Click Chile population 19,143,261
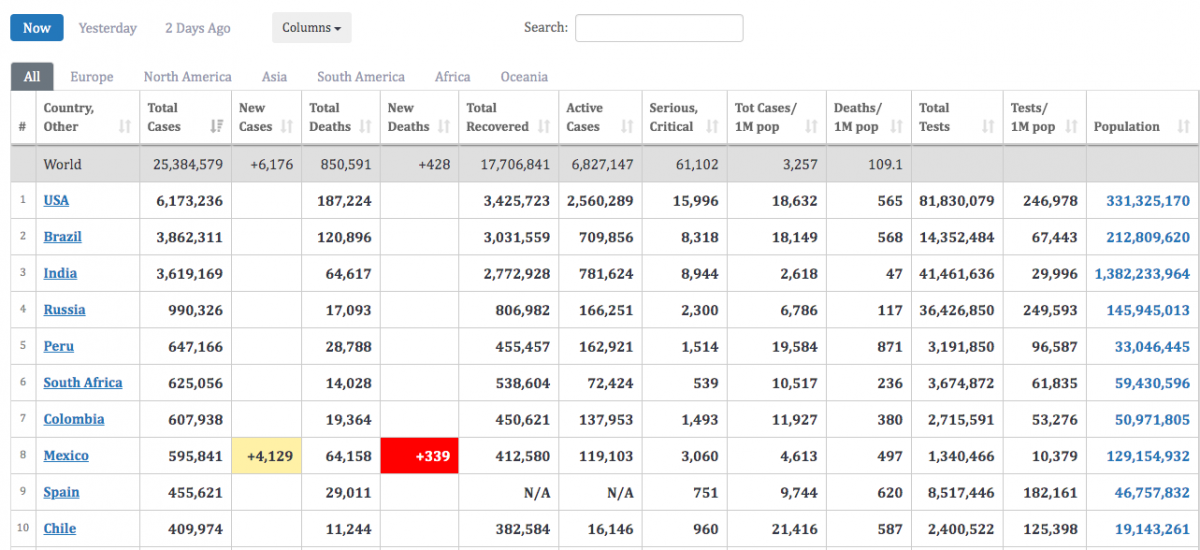The height and width of the screenshot is (550, 1200). (1153, 528)
